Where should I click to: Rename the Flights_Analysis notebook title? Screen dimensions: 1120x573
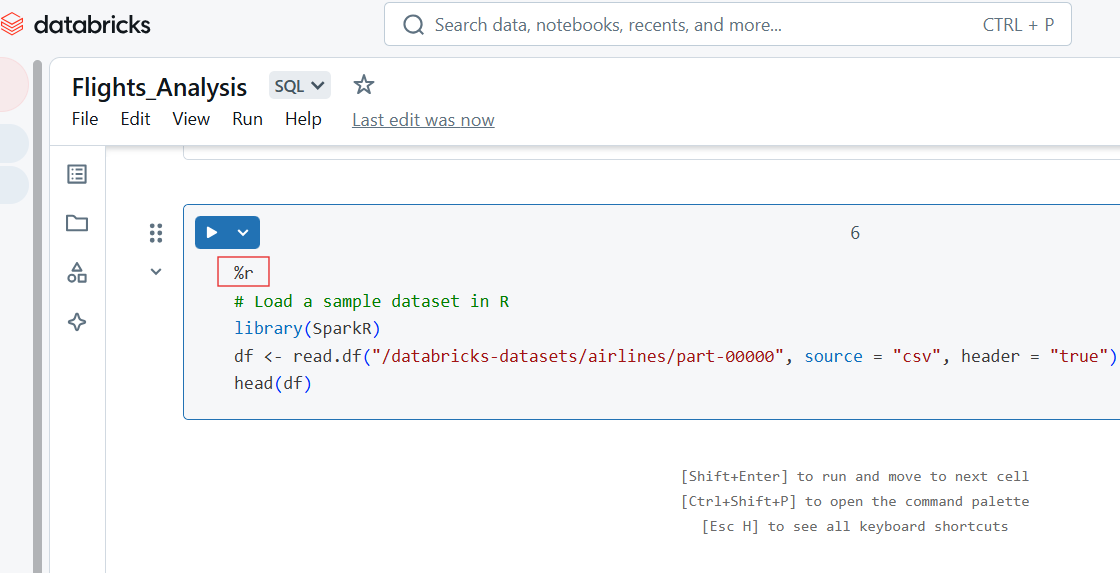point(159,87)
